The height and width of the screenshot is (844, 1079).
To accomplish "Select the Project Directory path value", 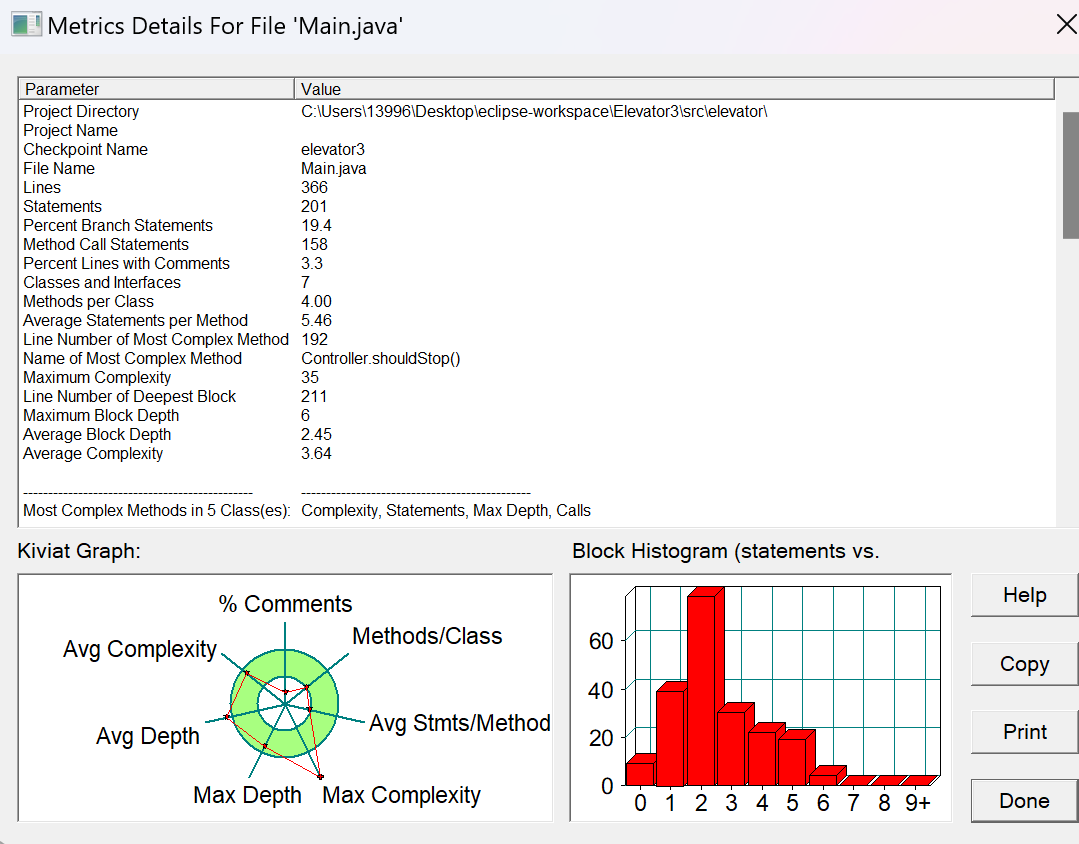I will click(534, 112).
